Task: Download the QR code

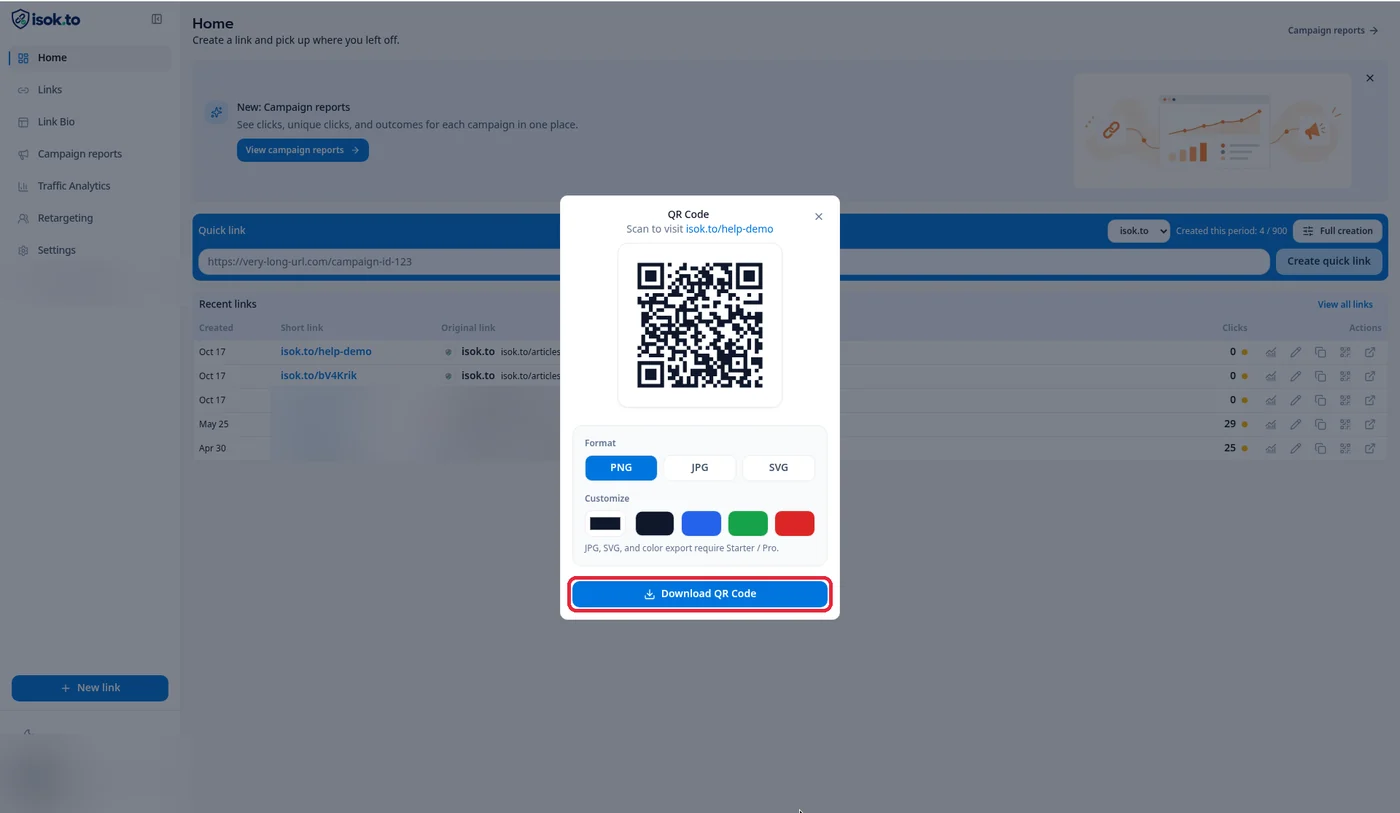Action: (x=700, y=594)
